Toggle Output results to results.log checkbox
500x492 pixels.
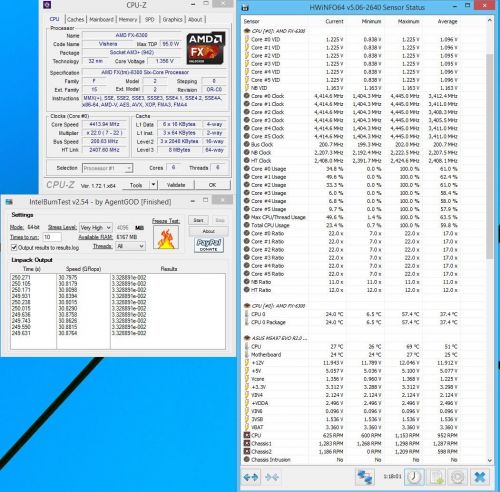coord(14,247)
